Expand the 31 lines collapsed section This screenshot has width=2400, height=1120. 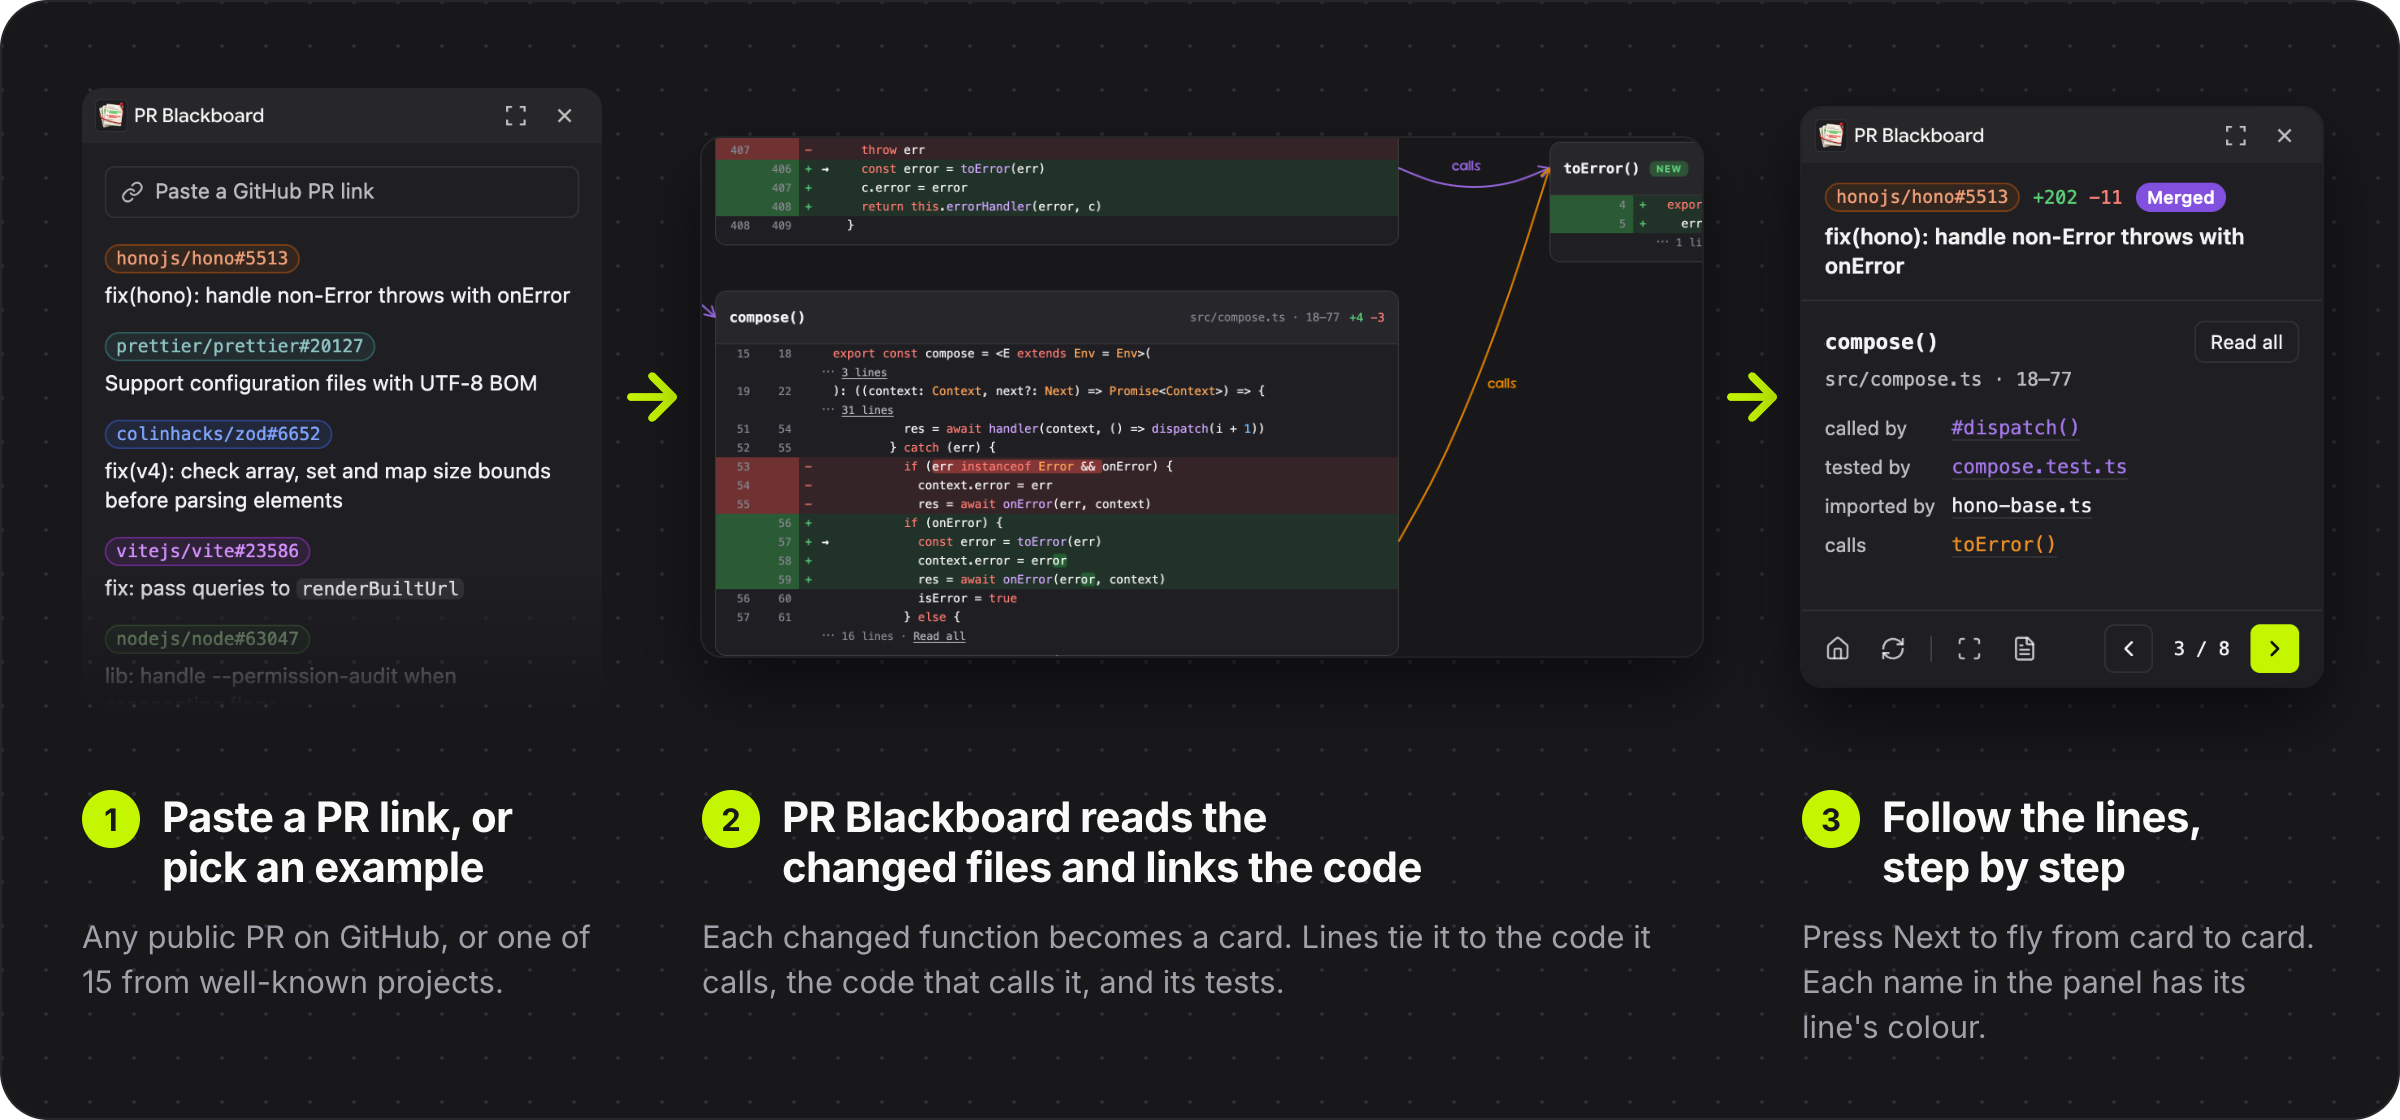(x=867, y=410)
